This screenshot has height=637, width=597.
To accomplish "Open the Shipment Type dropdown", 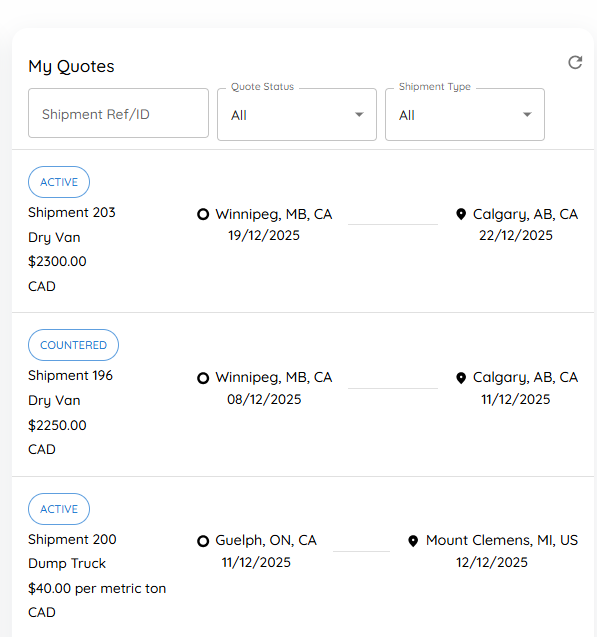I will (x=465, y=115).
